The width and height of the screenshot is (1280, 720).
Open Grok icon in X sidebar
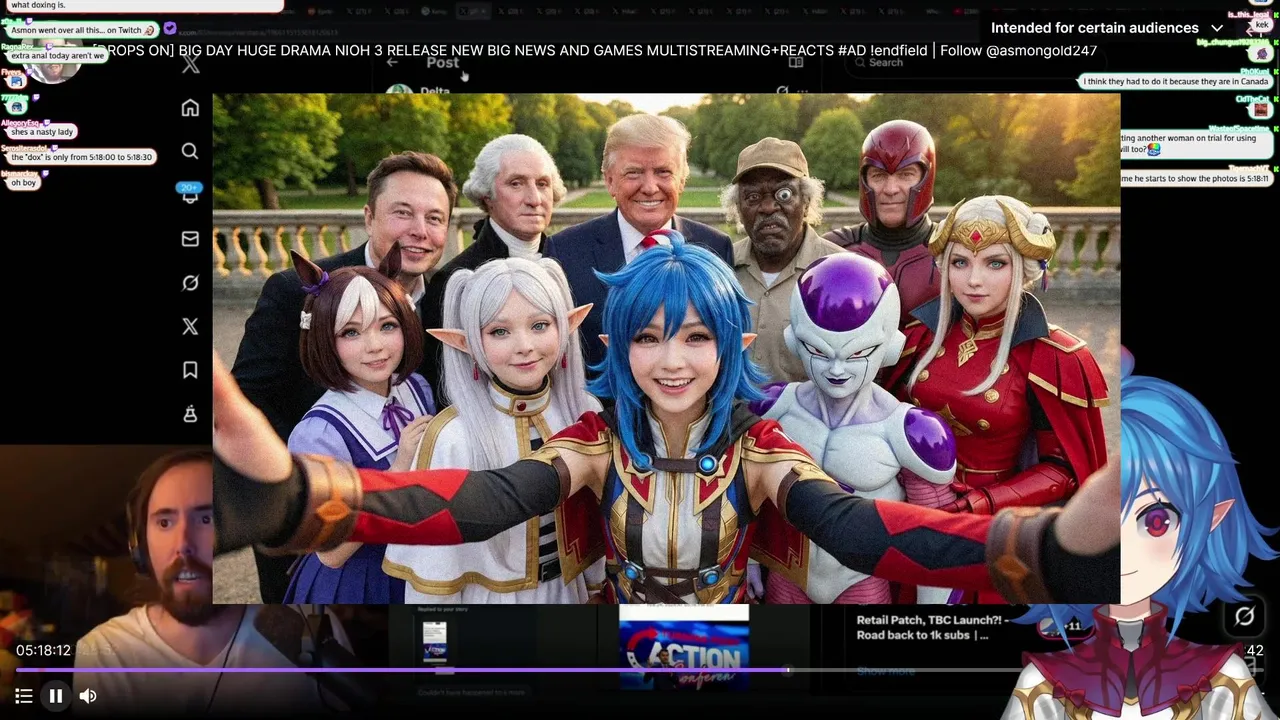click(x=190, y=283)
